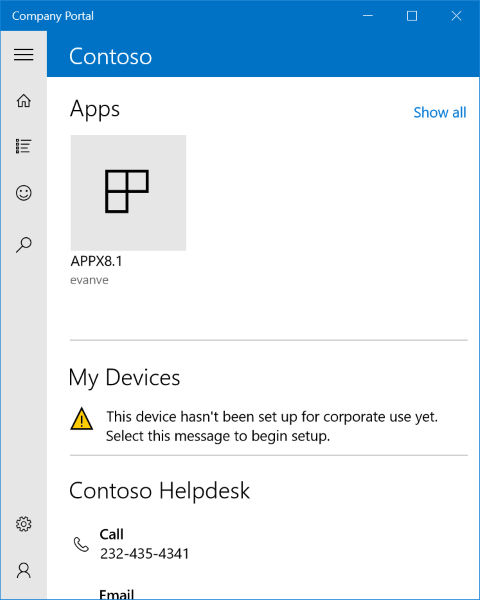Open user account profile icon
The width and height of the screenshot is (480, 600).
tap(24, 570)
